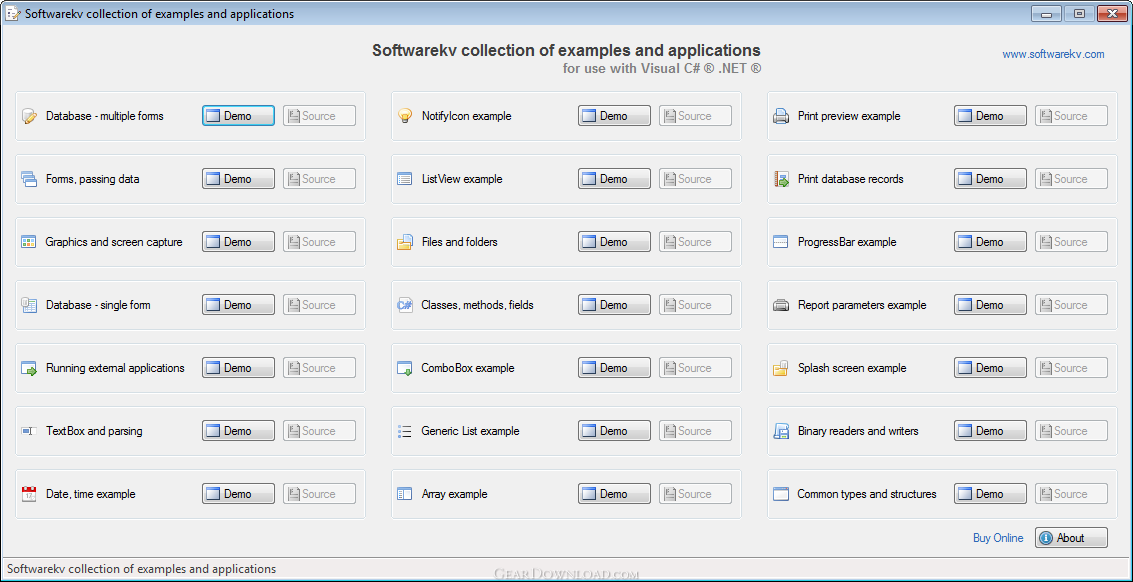Screen dimensions: 1133x582
Task: Click the Source button for Database - multiple forms
Action: (x=319, y=116)
